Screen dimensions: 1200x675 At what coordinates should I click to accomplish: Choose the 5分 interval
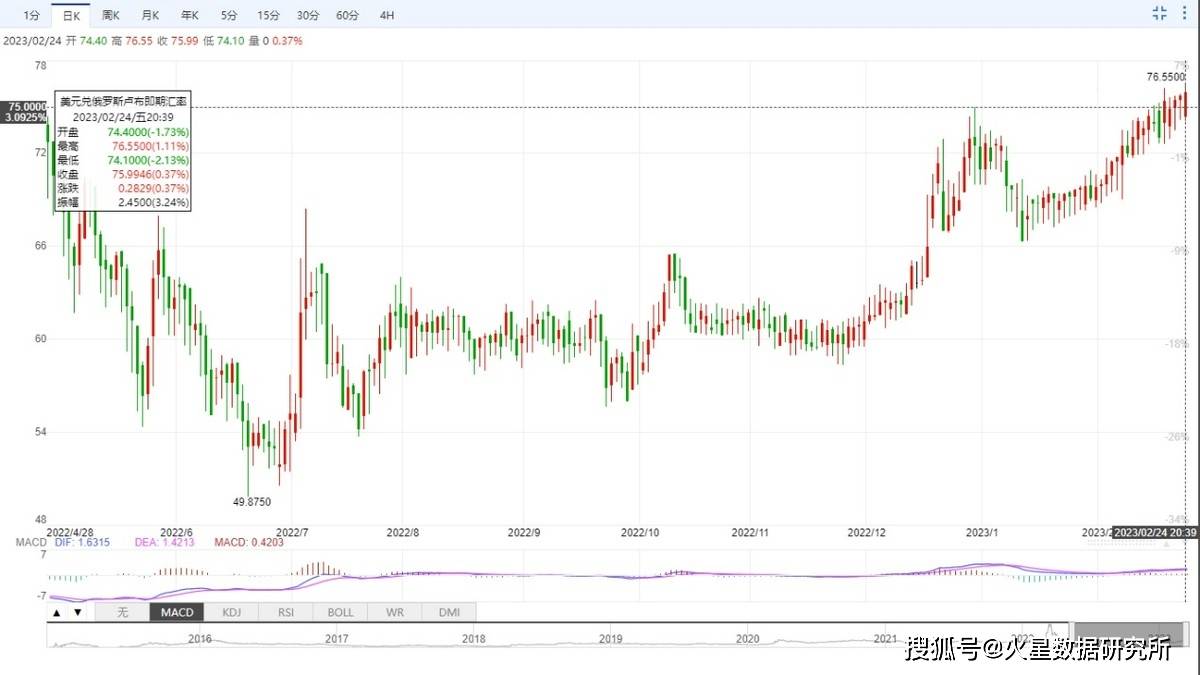click(229, 15)
